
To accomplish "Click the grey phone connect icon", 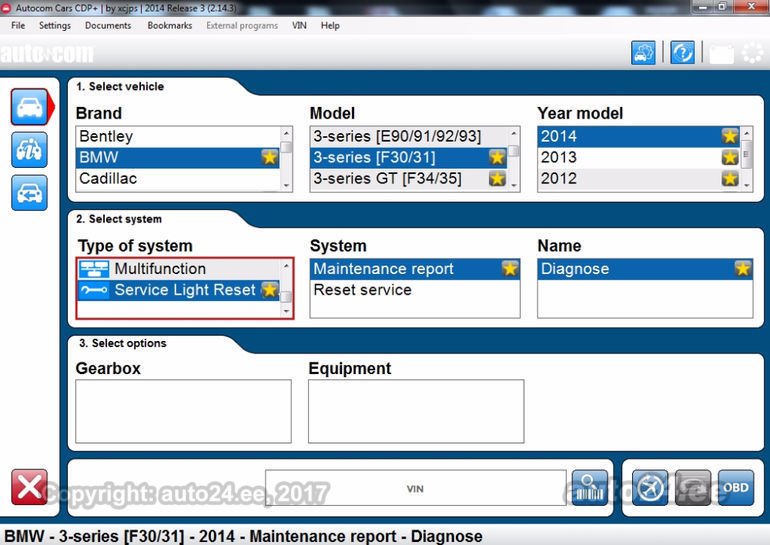I will pyautogui.click(x=693, y=488).
